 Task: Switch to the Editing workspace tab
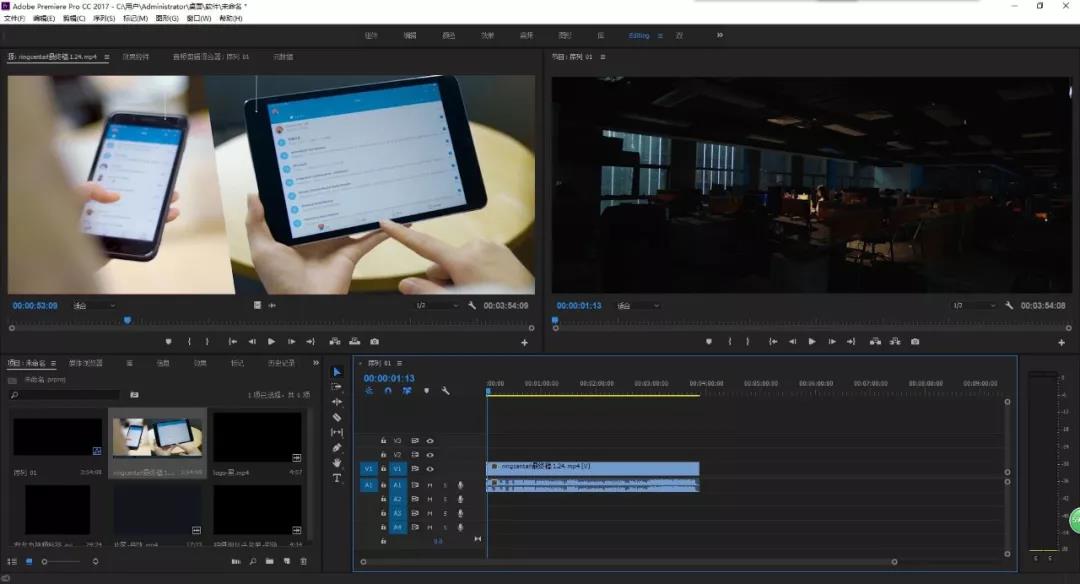point(639,35)
